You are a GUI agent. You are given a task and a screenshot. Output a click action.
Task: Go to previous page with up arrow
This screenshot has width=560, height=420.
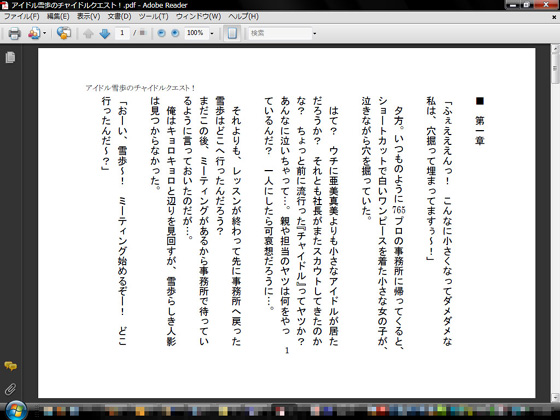(x=88, y=34)
